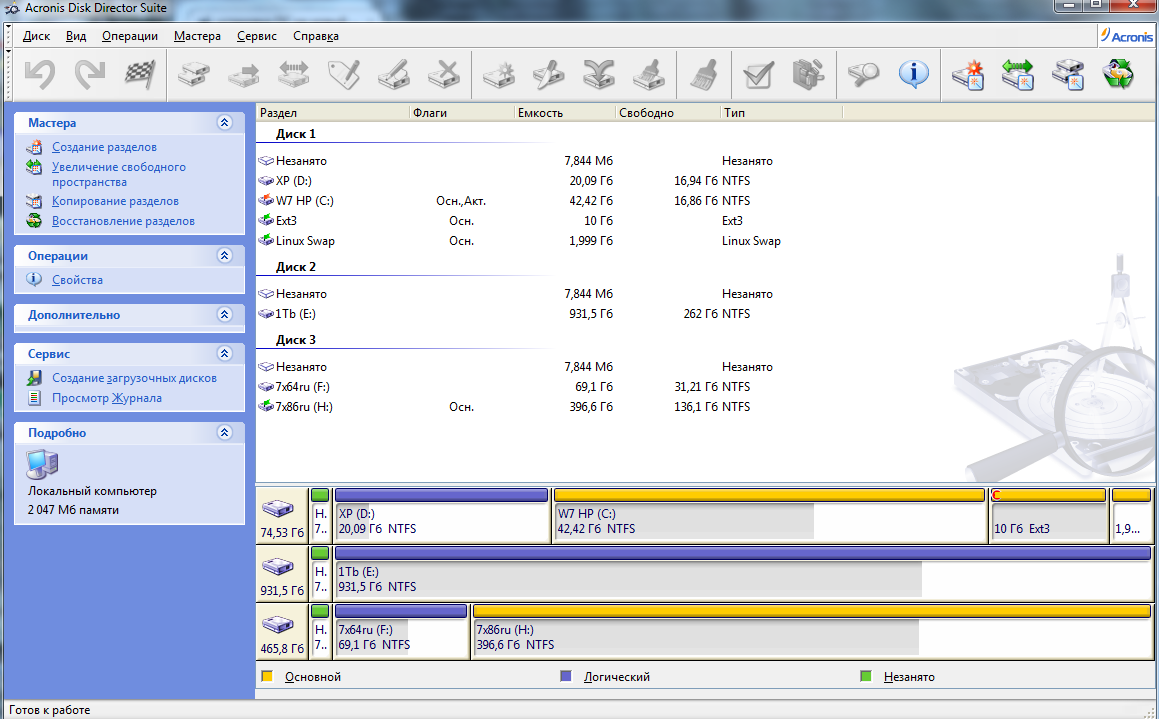Select the 7x64ru (F:) list row
Image resolution: width=1159 pixels, height=719 pixels.
(x=549, y=387)
